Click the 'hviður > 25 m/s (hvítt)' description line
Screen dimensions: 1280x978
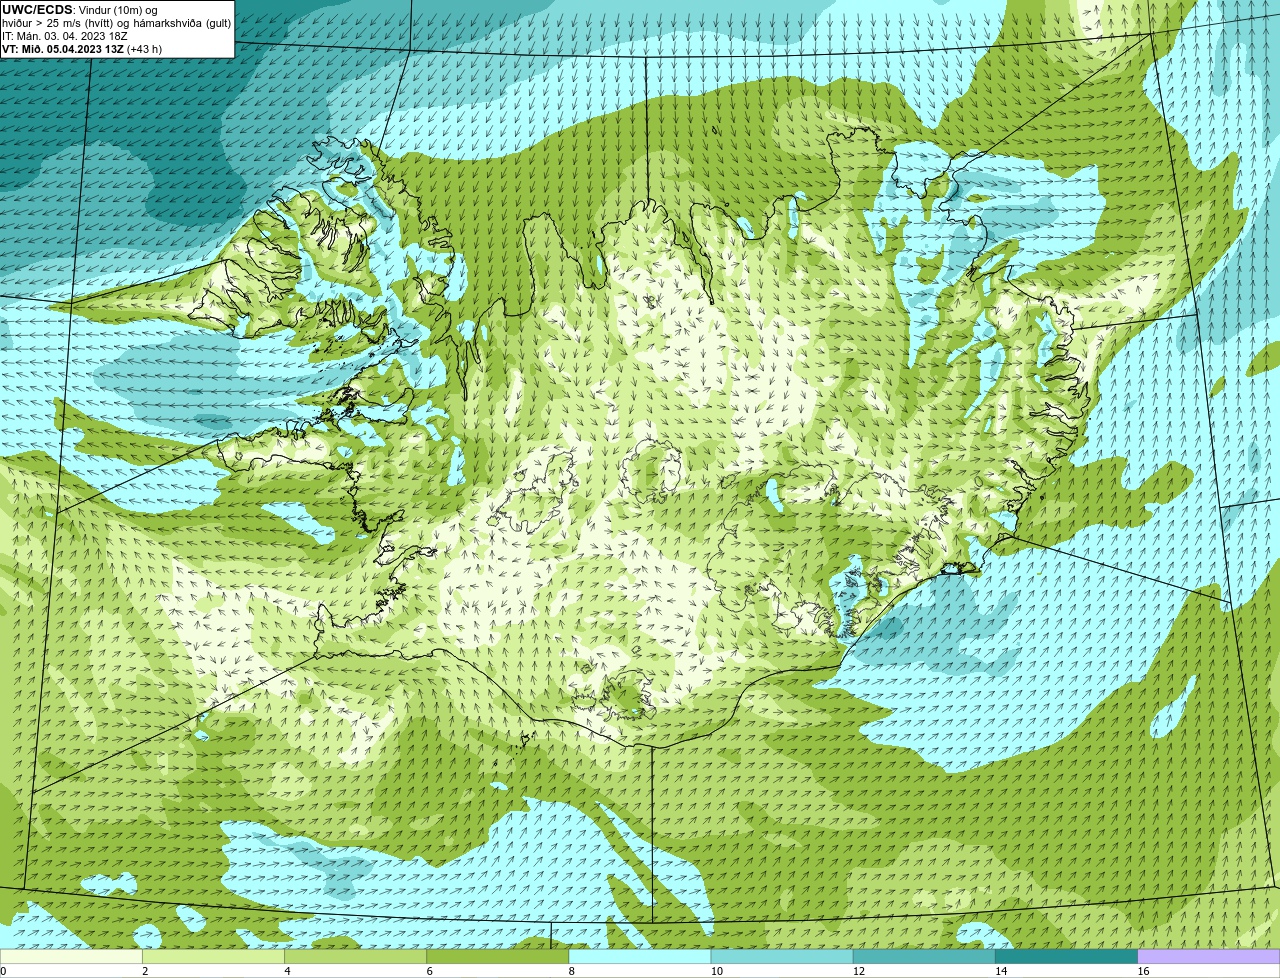[116, 23]
